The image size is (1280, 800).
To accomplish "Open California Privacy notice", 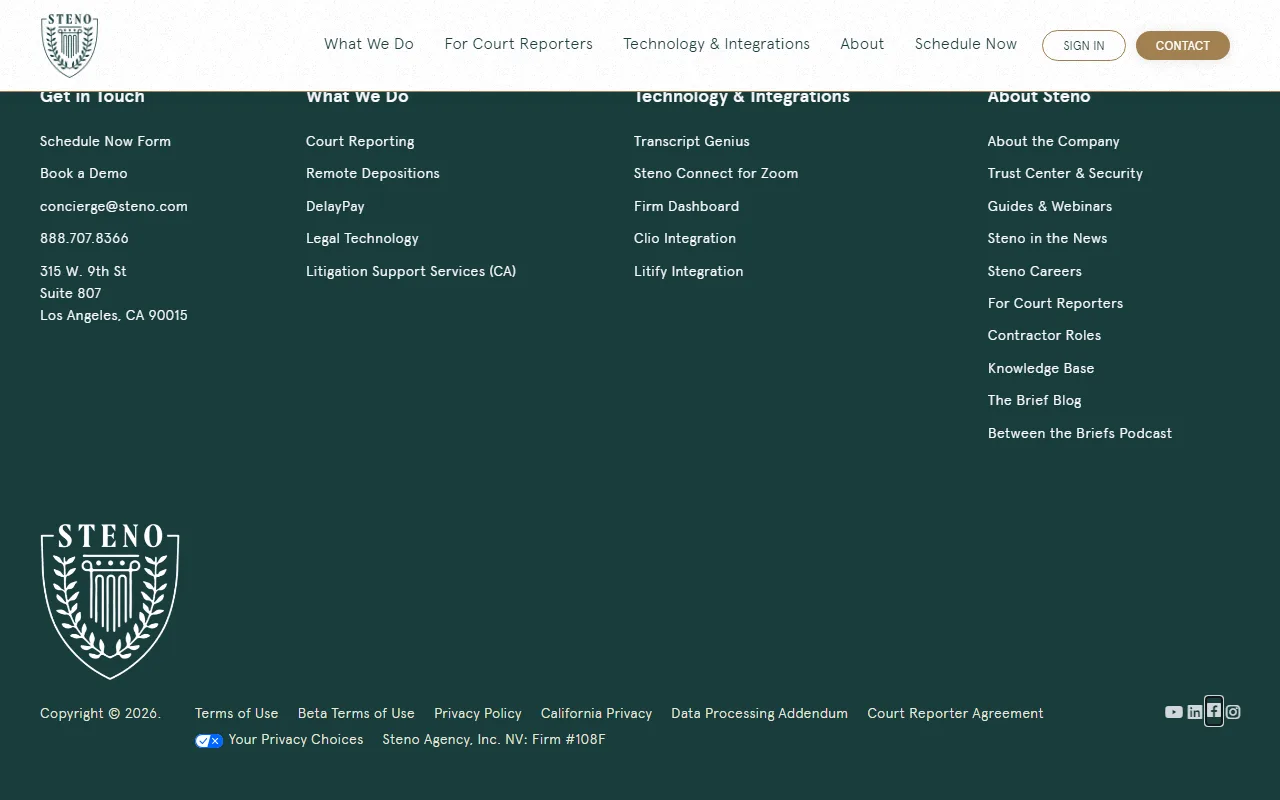I will click(596, 713).
